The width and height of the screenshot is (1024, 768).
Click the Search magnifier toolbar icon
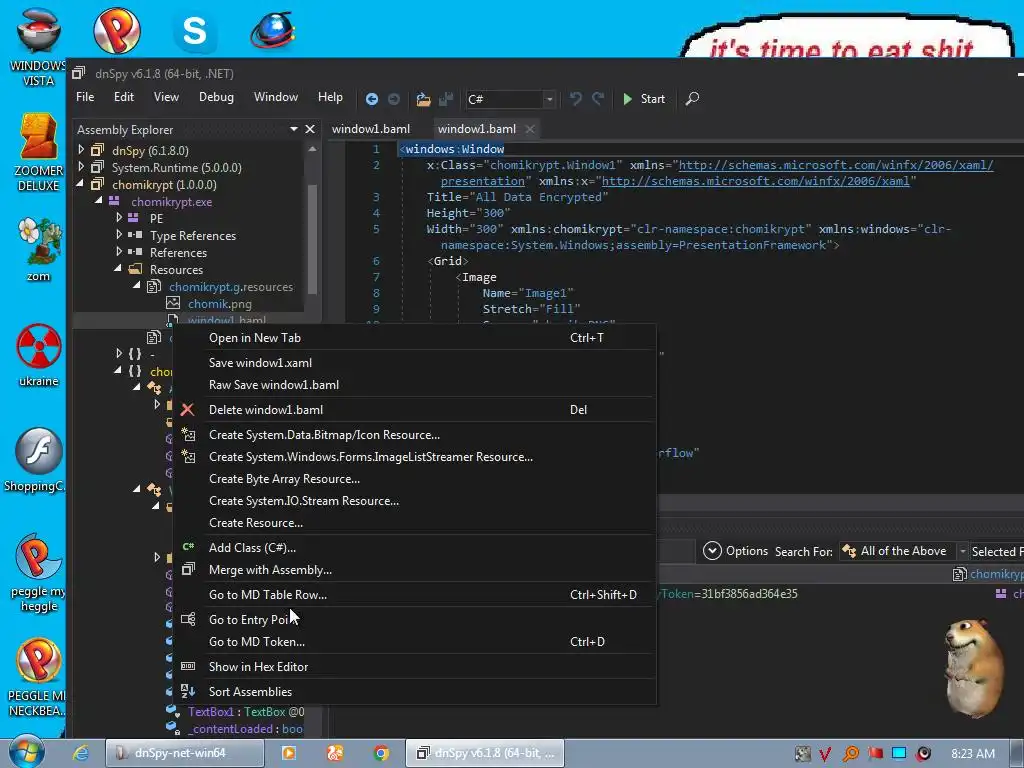(692, 99)
